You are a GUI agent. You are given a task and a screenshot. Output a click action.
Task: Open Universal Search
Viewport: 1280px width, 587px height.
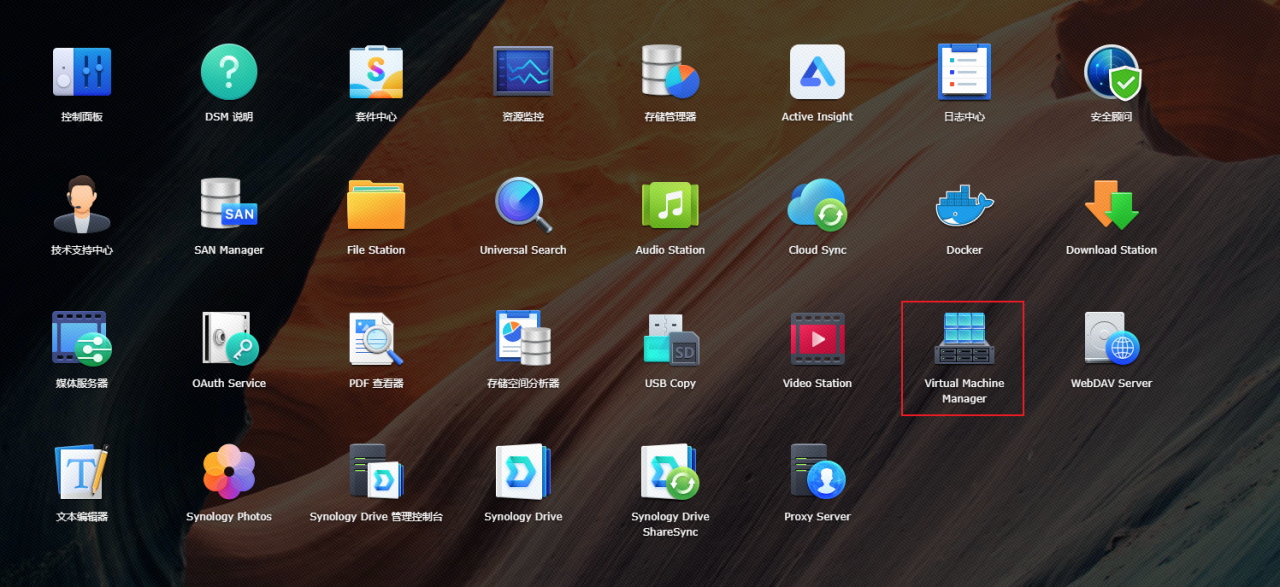(522, 205)
